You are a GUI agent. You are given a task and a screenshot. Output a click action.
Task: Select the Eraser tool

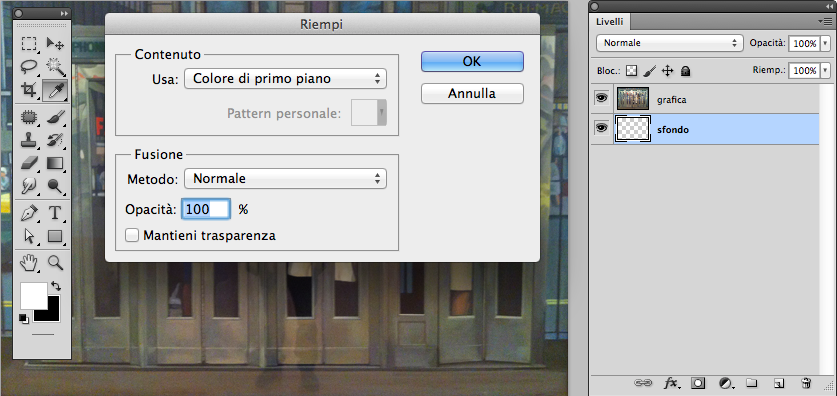click(x=29, y=162)
